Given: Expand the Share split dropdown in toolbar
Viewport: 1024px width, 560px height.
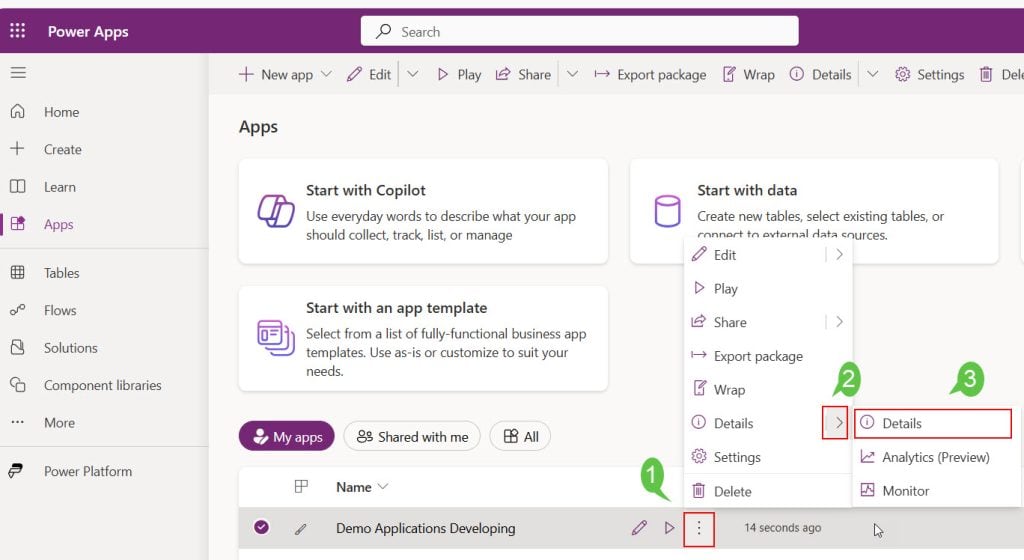Looking at the screenshot, I should (572, 74).
